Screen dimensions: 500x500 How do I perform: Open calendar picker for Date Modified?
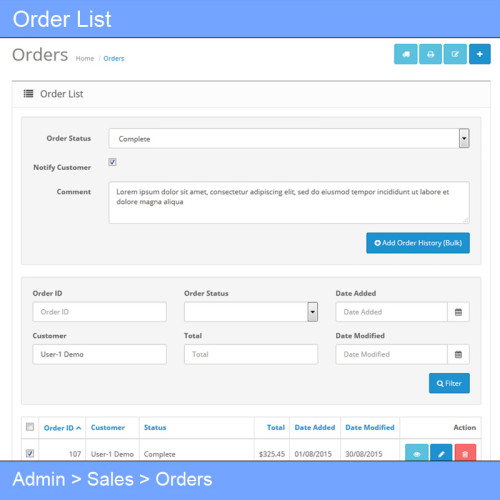[x=458, y=354]
